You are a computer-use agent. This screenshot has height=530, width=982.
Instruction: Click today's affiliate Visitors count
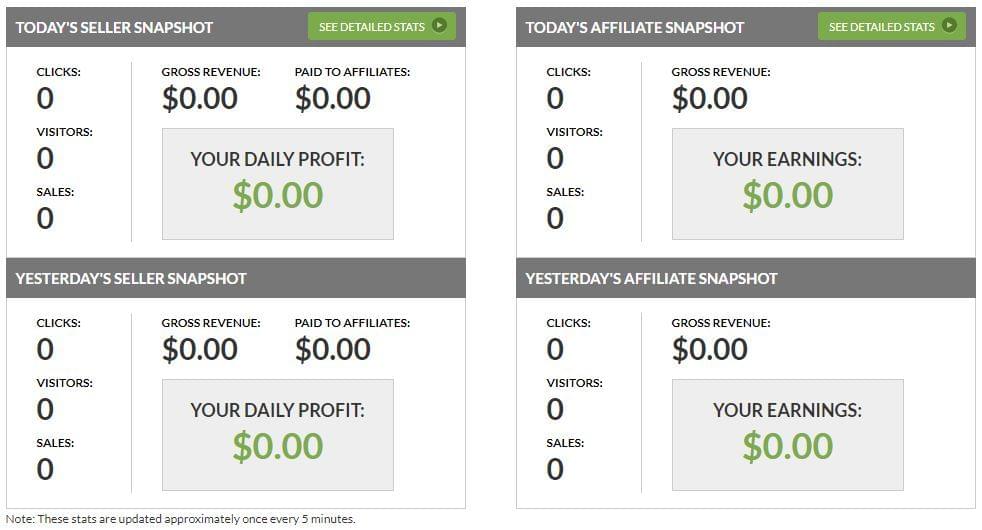pyautogui.click(x=555, y=158)
